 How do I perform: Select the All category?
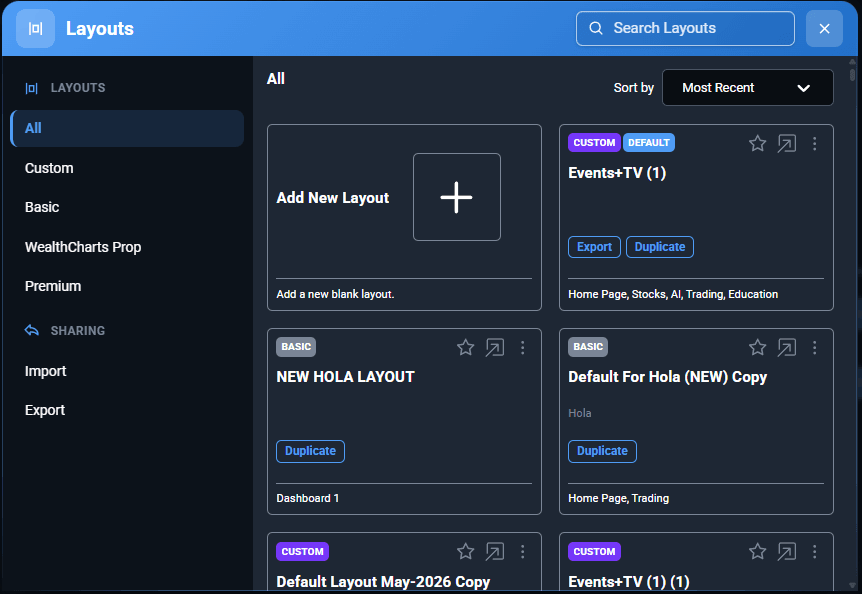click(127, 128)
